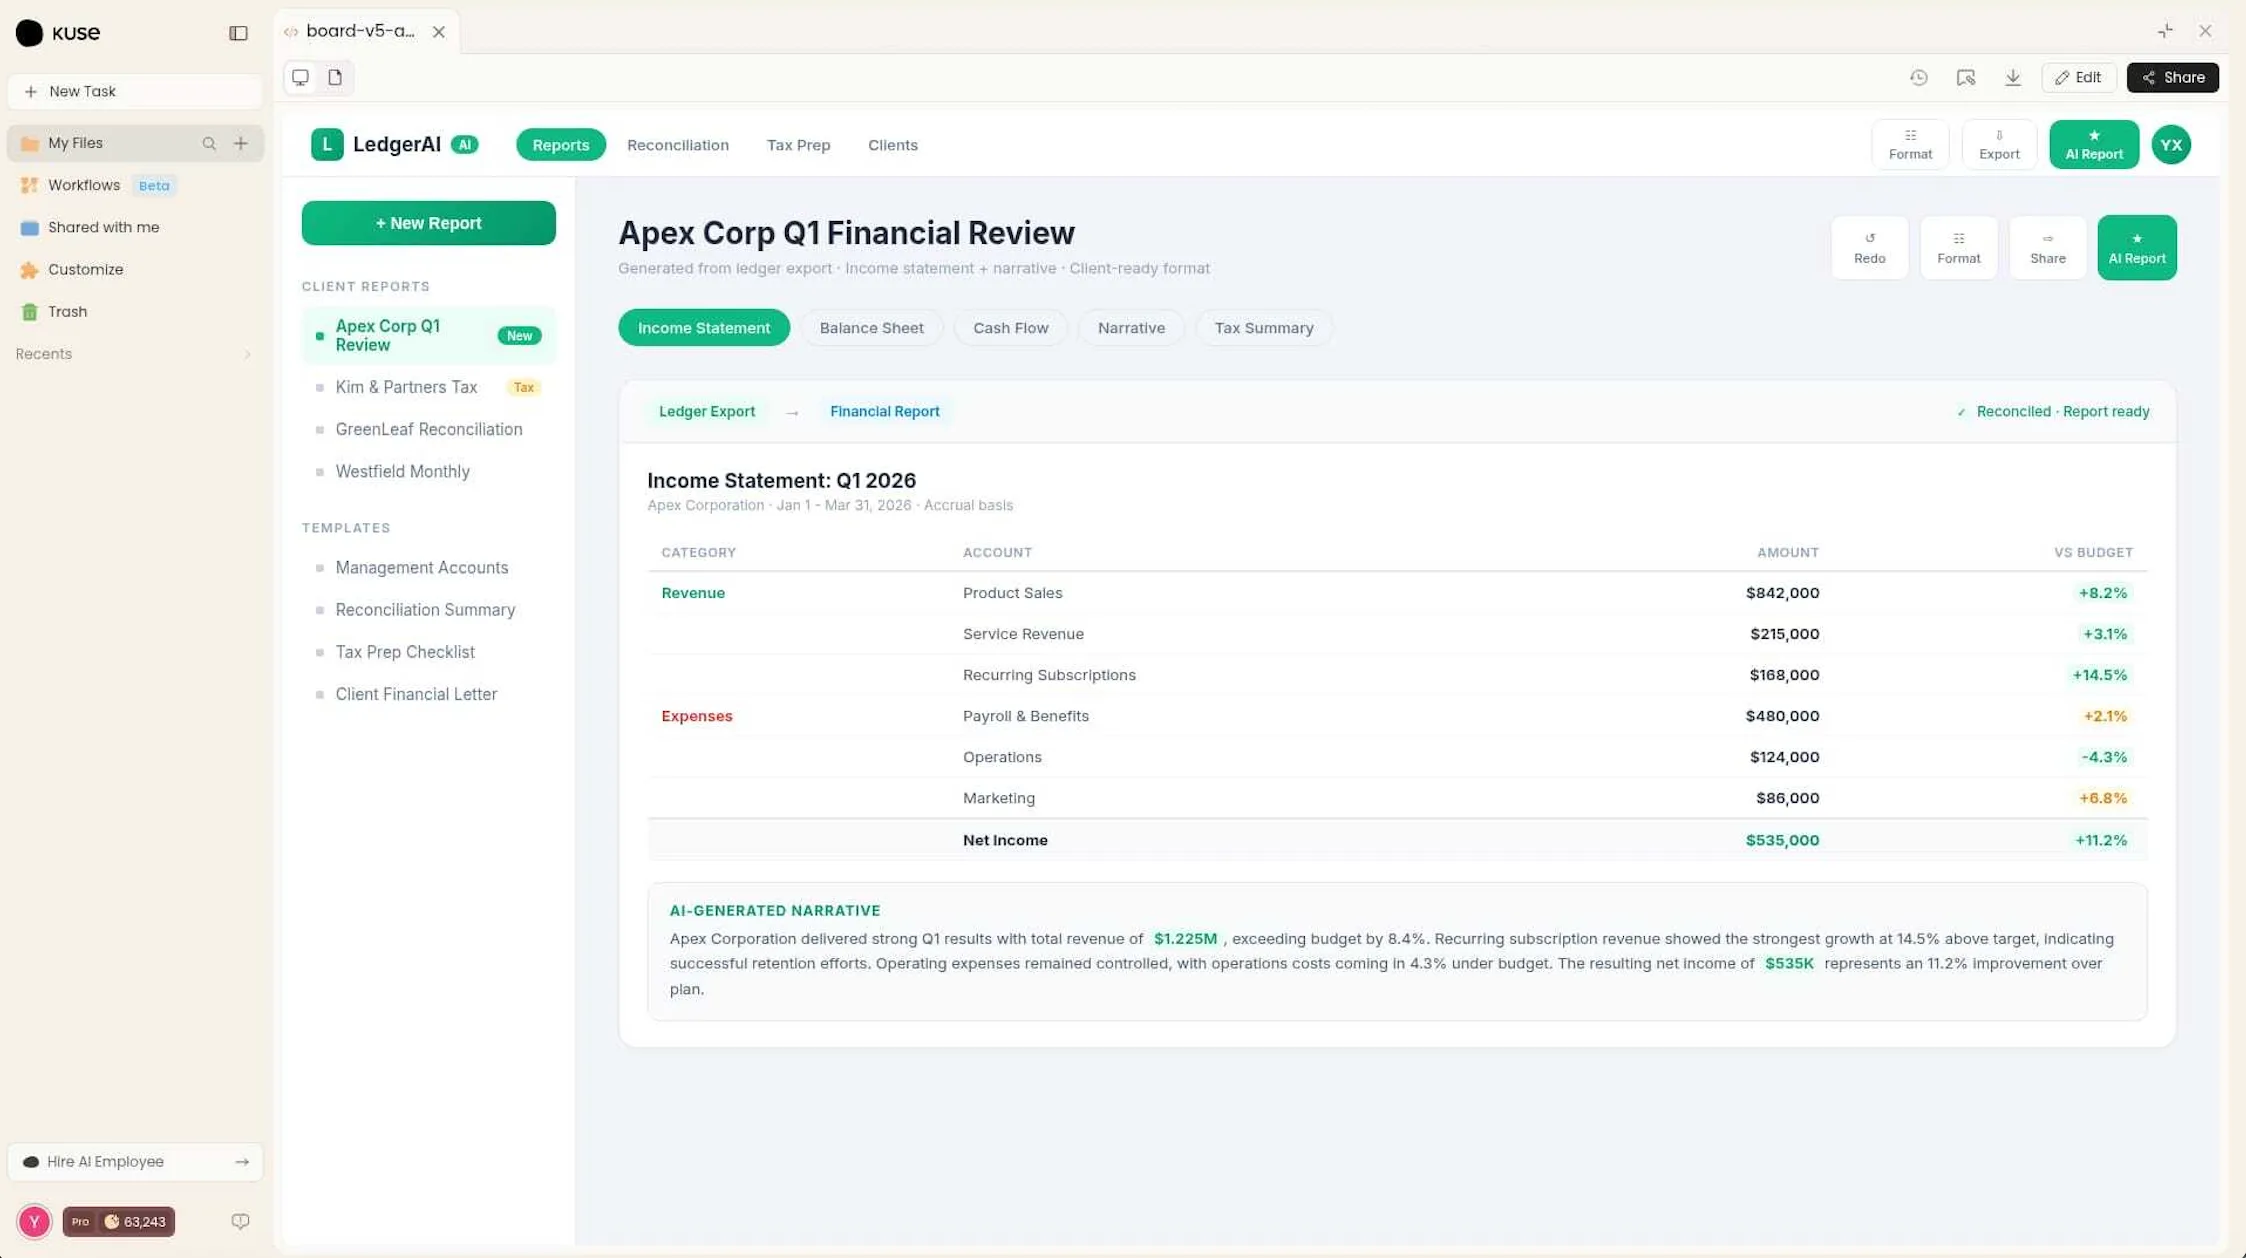Open the Tax Prep tab
The height and width of the screenshot is (1258, 2246).
[x=798, y=145]
